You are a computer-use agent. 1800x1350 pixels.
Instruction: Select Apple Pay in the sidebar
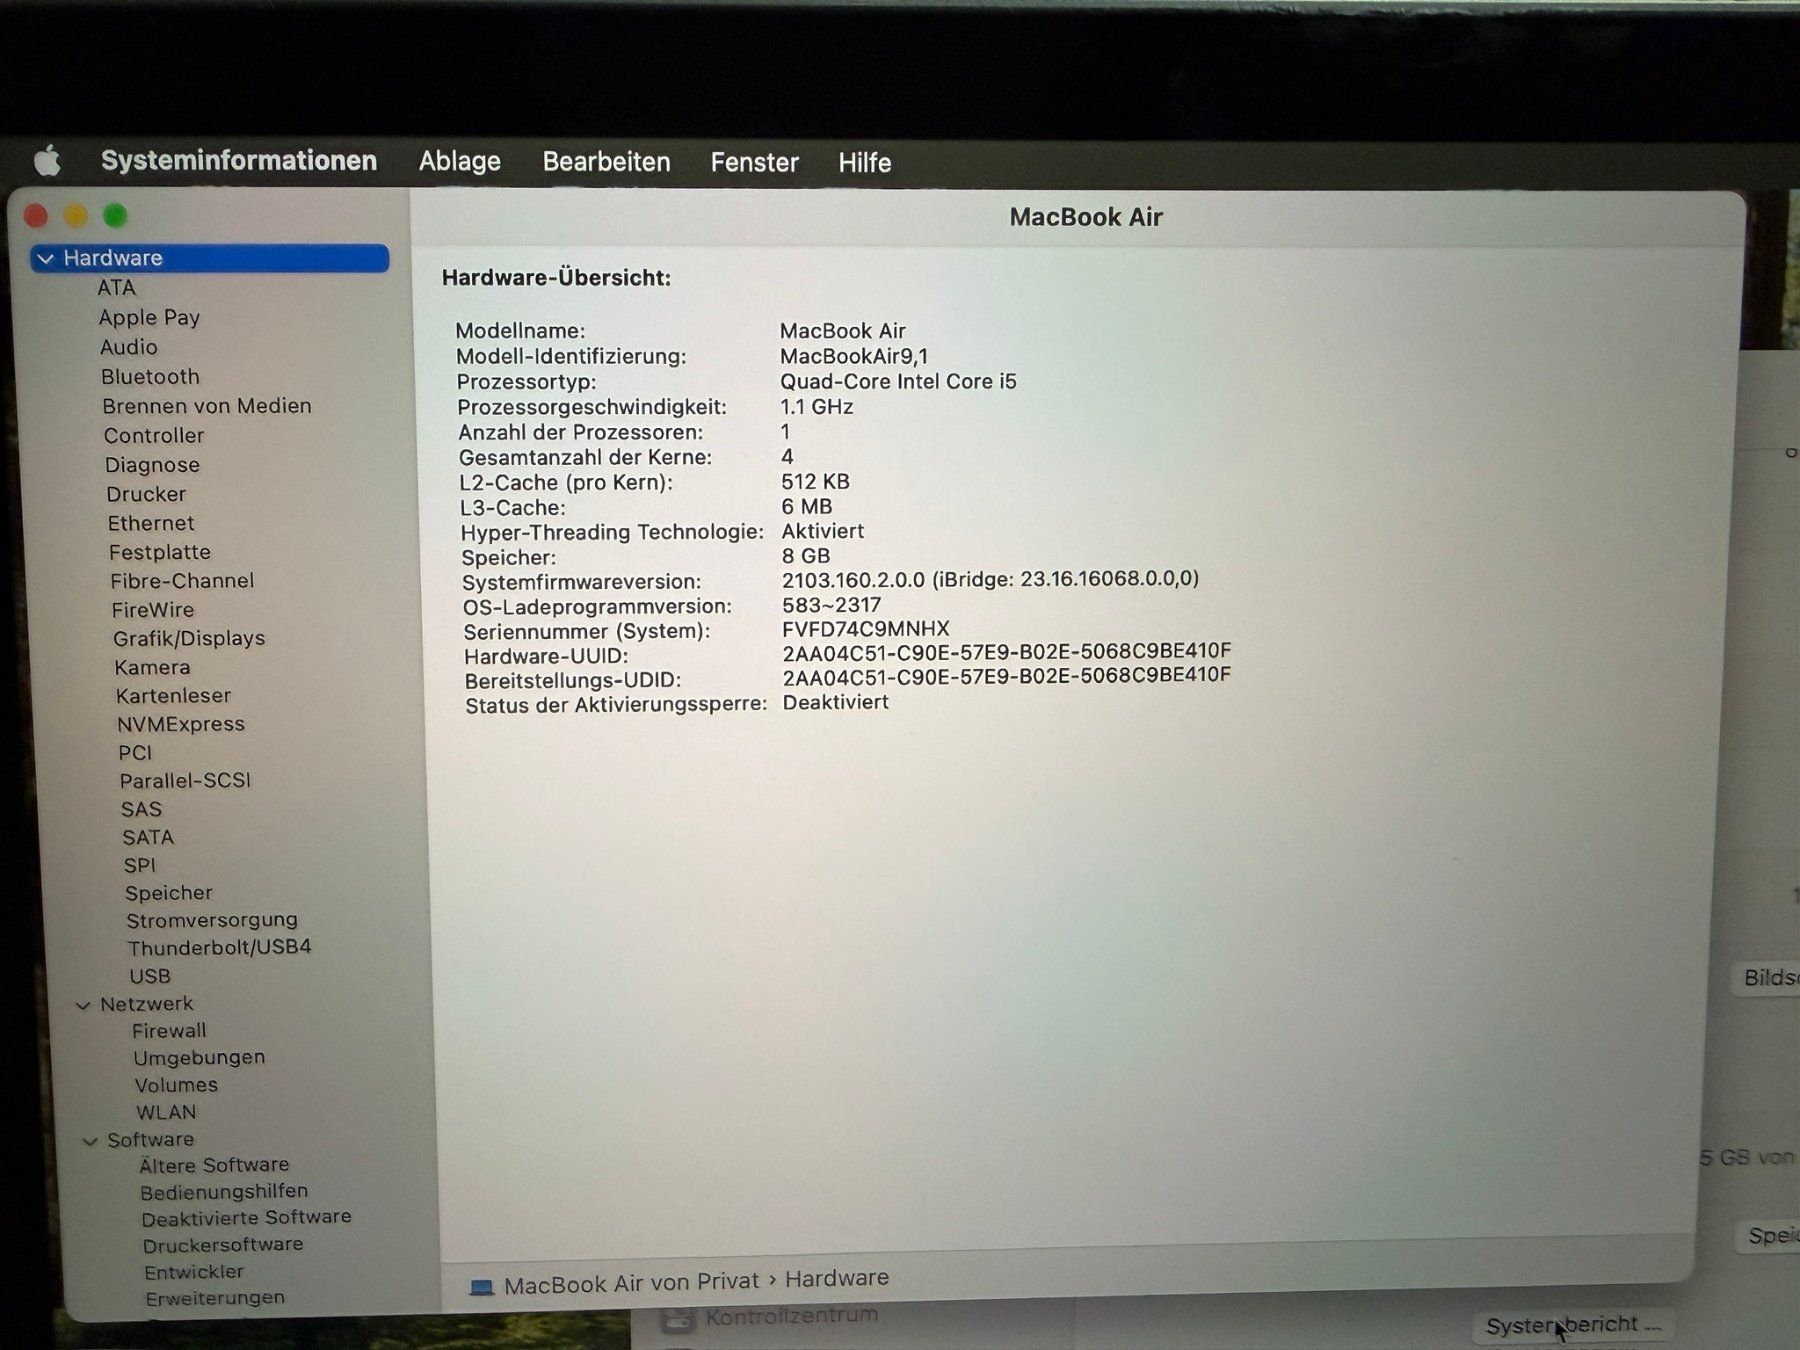pos(149,318)
